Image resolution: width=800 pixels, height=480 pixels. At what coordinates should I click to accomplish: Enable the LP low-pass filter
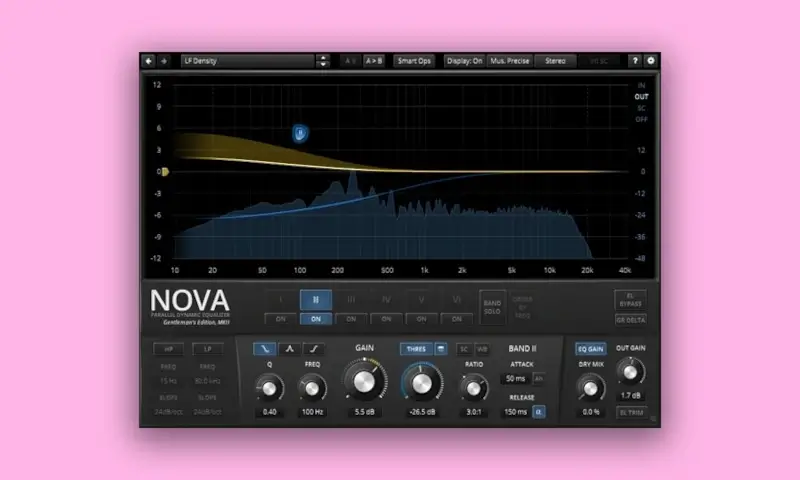(208, 349)
